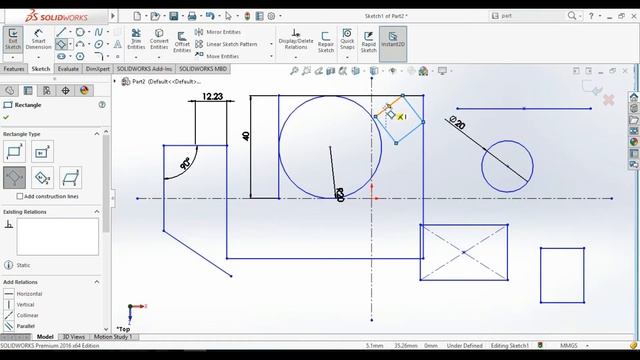640x360 pixels.
Task: Click the New document icon
Action: pyautogui.click(x=137, y=16)
